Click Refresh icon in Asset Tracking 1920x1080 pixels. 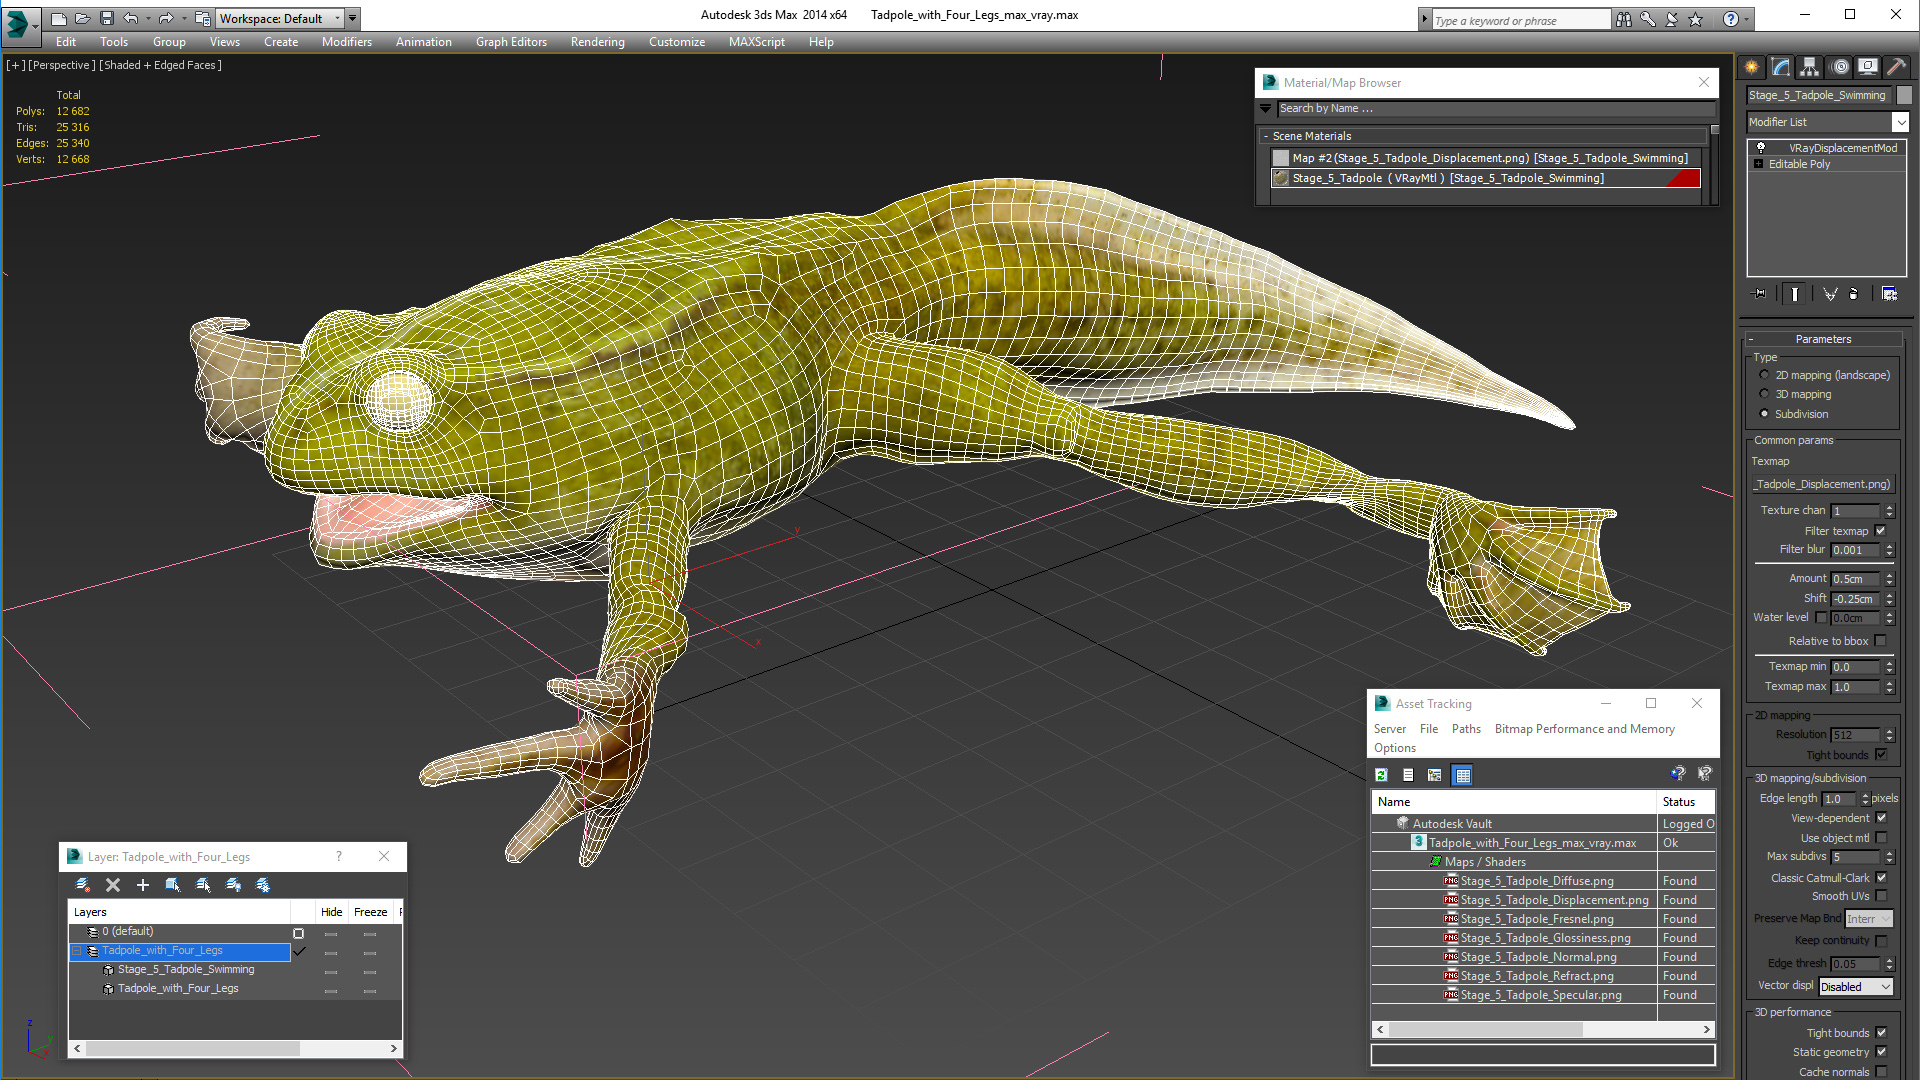(1381, 775)
